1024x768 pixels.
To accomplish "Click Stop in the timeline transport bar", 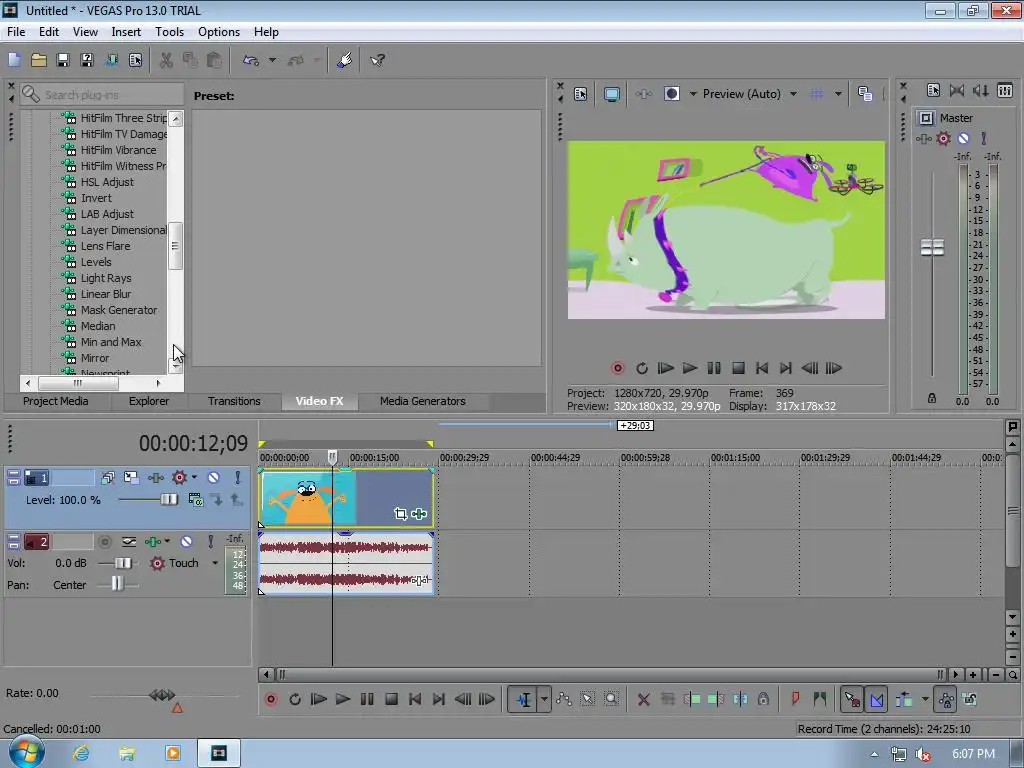I will pyautogui.click(x=391, y=699).
